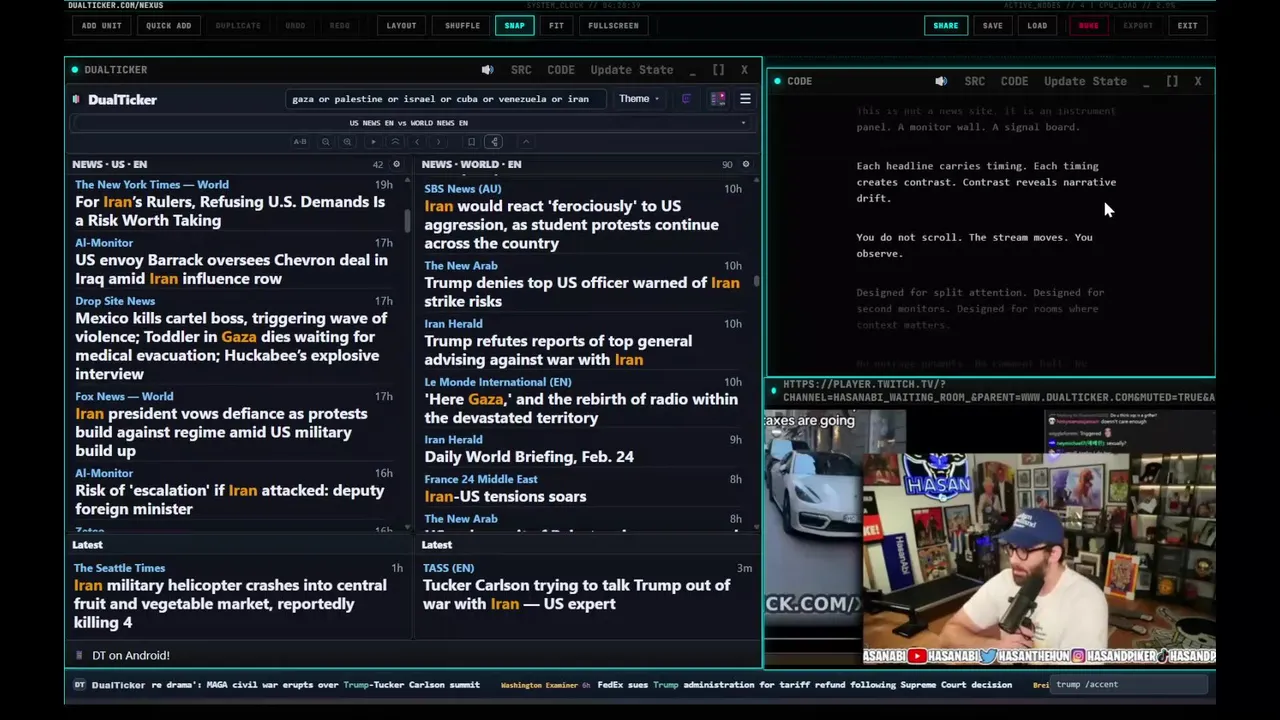Click QUICK ADD in the toolbar
1280x720 pixels.
pyautogui.click(x=168, y=25)
